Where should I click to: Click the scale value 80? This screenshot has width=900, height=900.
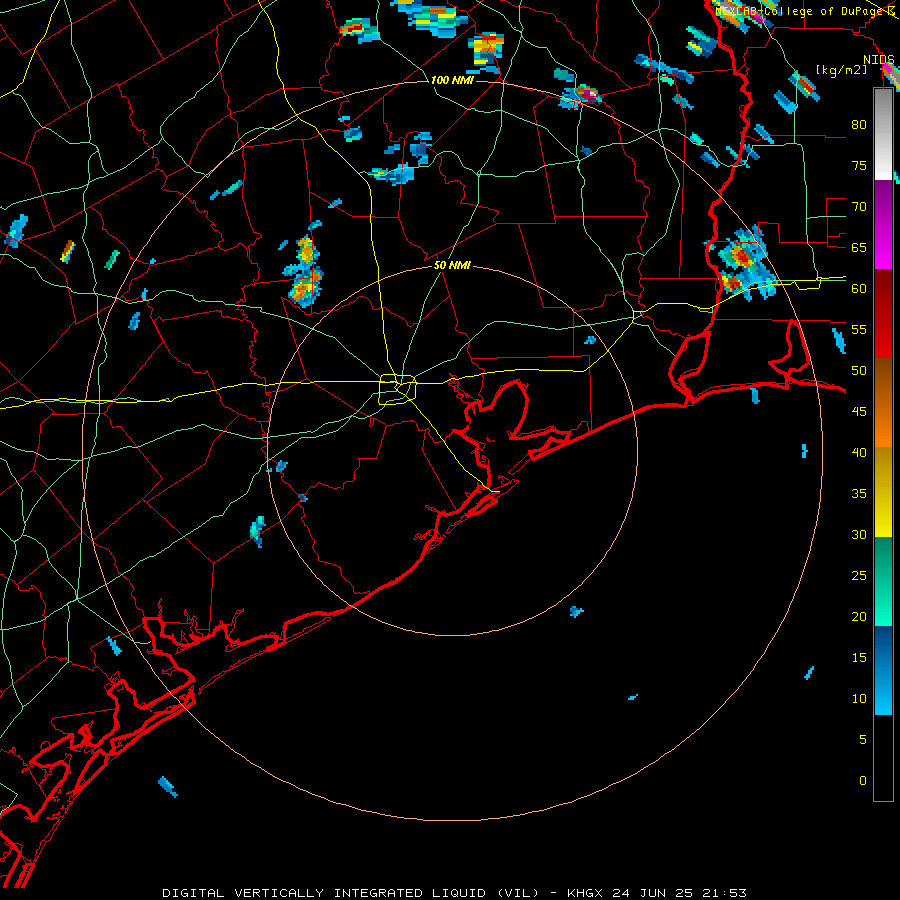pos(859,125)
